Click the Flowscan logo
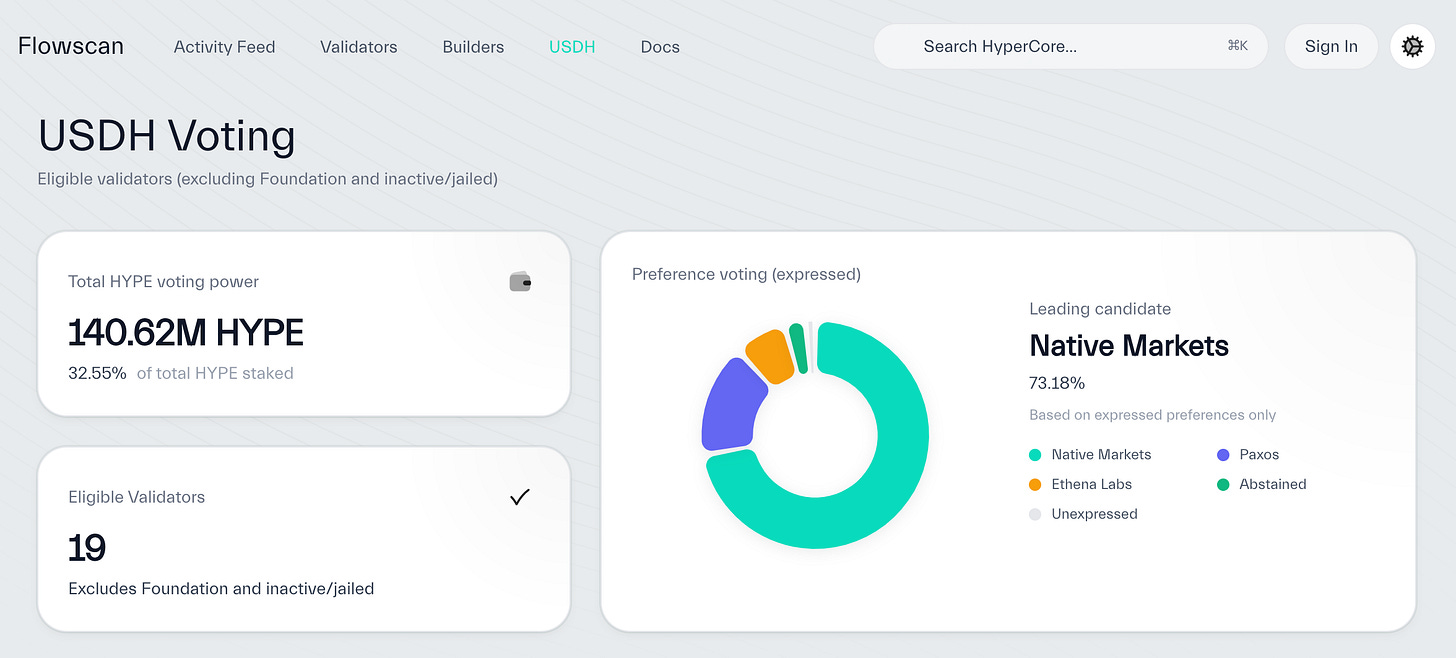This screenshot has width=1456, height=658. (71, 46)
